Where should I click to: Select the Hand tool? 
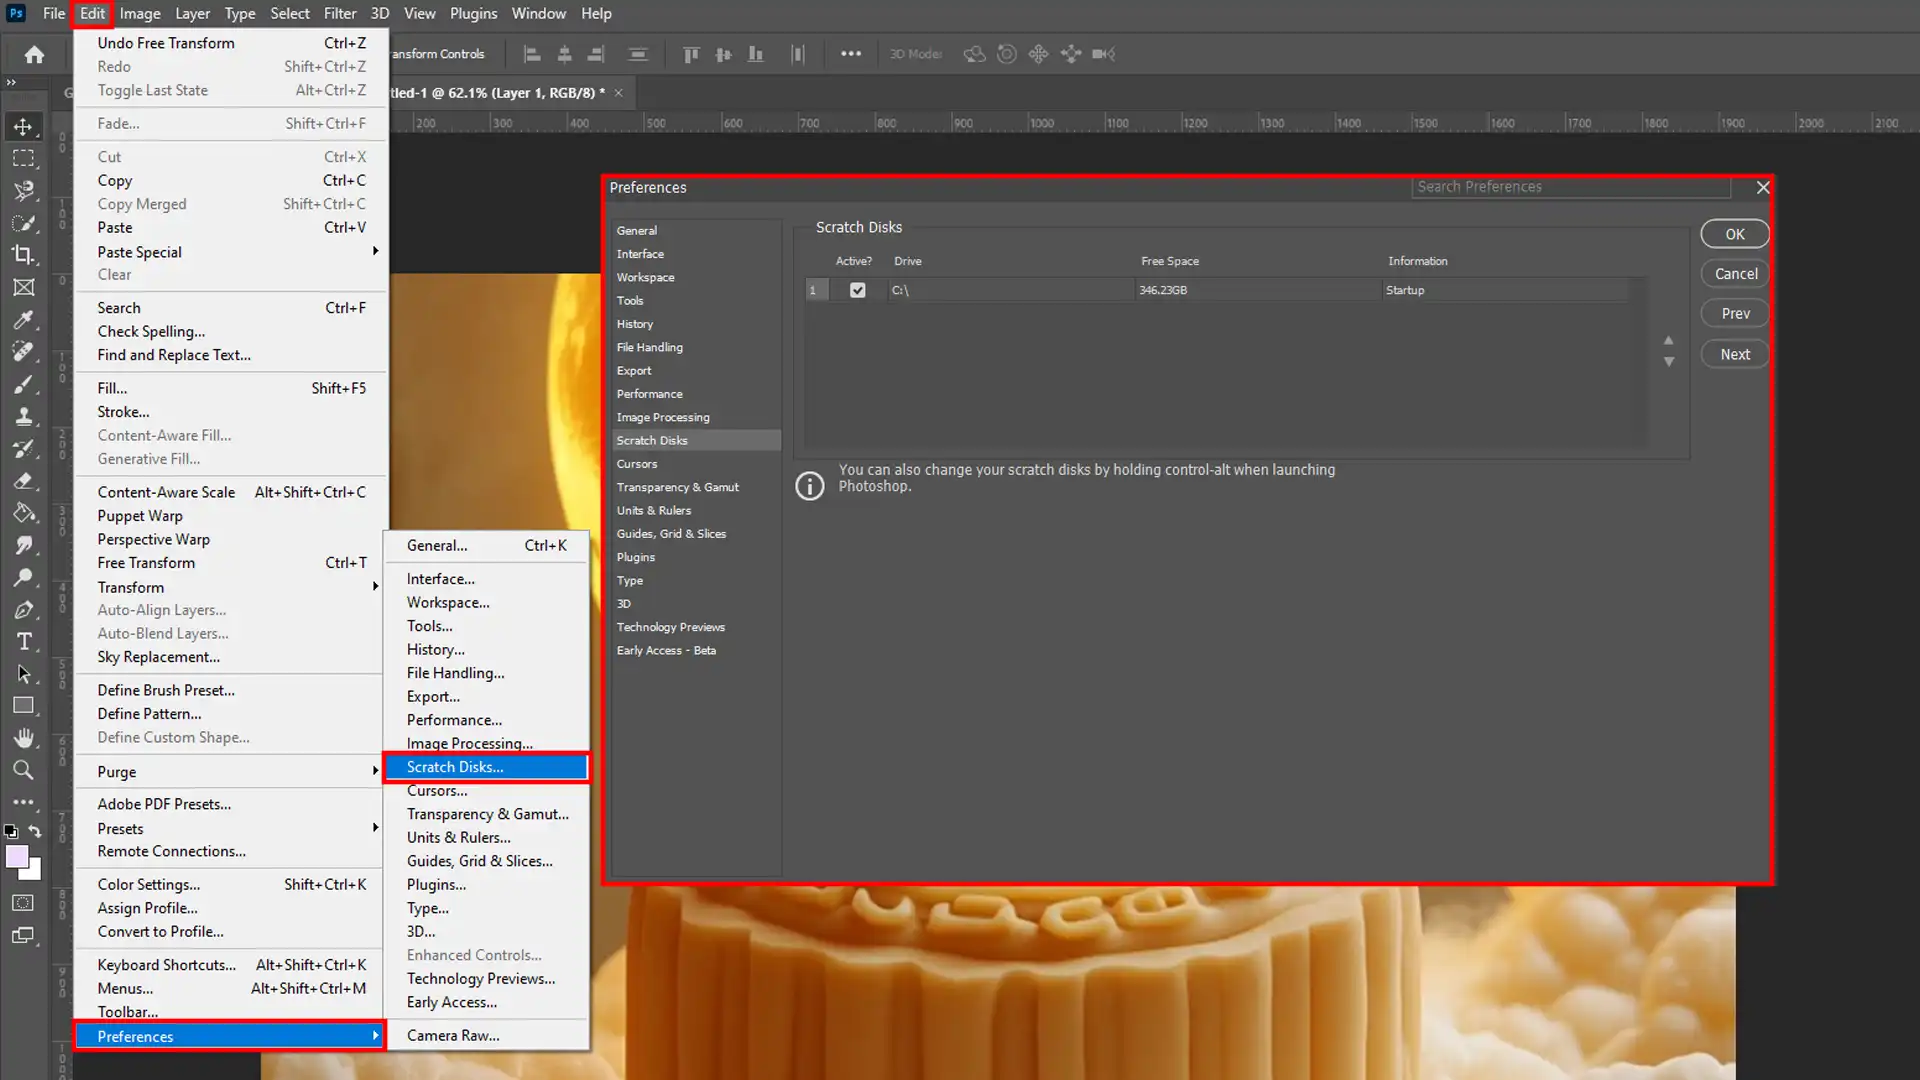click(x=23, y=738)
